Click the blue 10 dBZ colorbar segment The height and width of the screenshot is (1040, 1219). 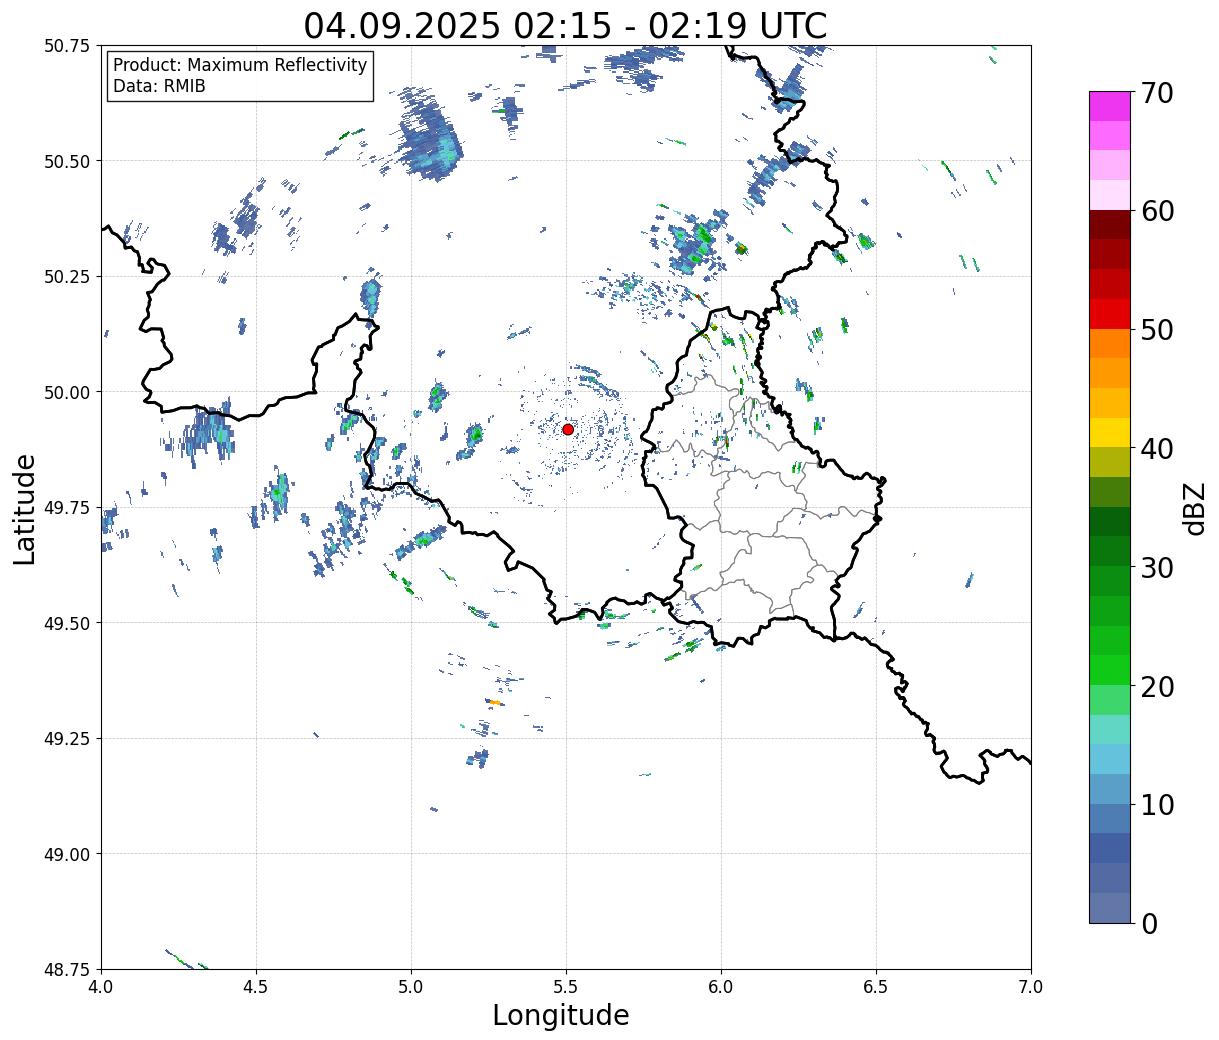tap(1110, 818)
